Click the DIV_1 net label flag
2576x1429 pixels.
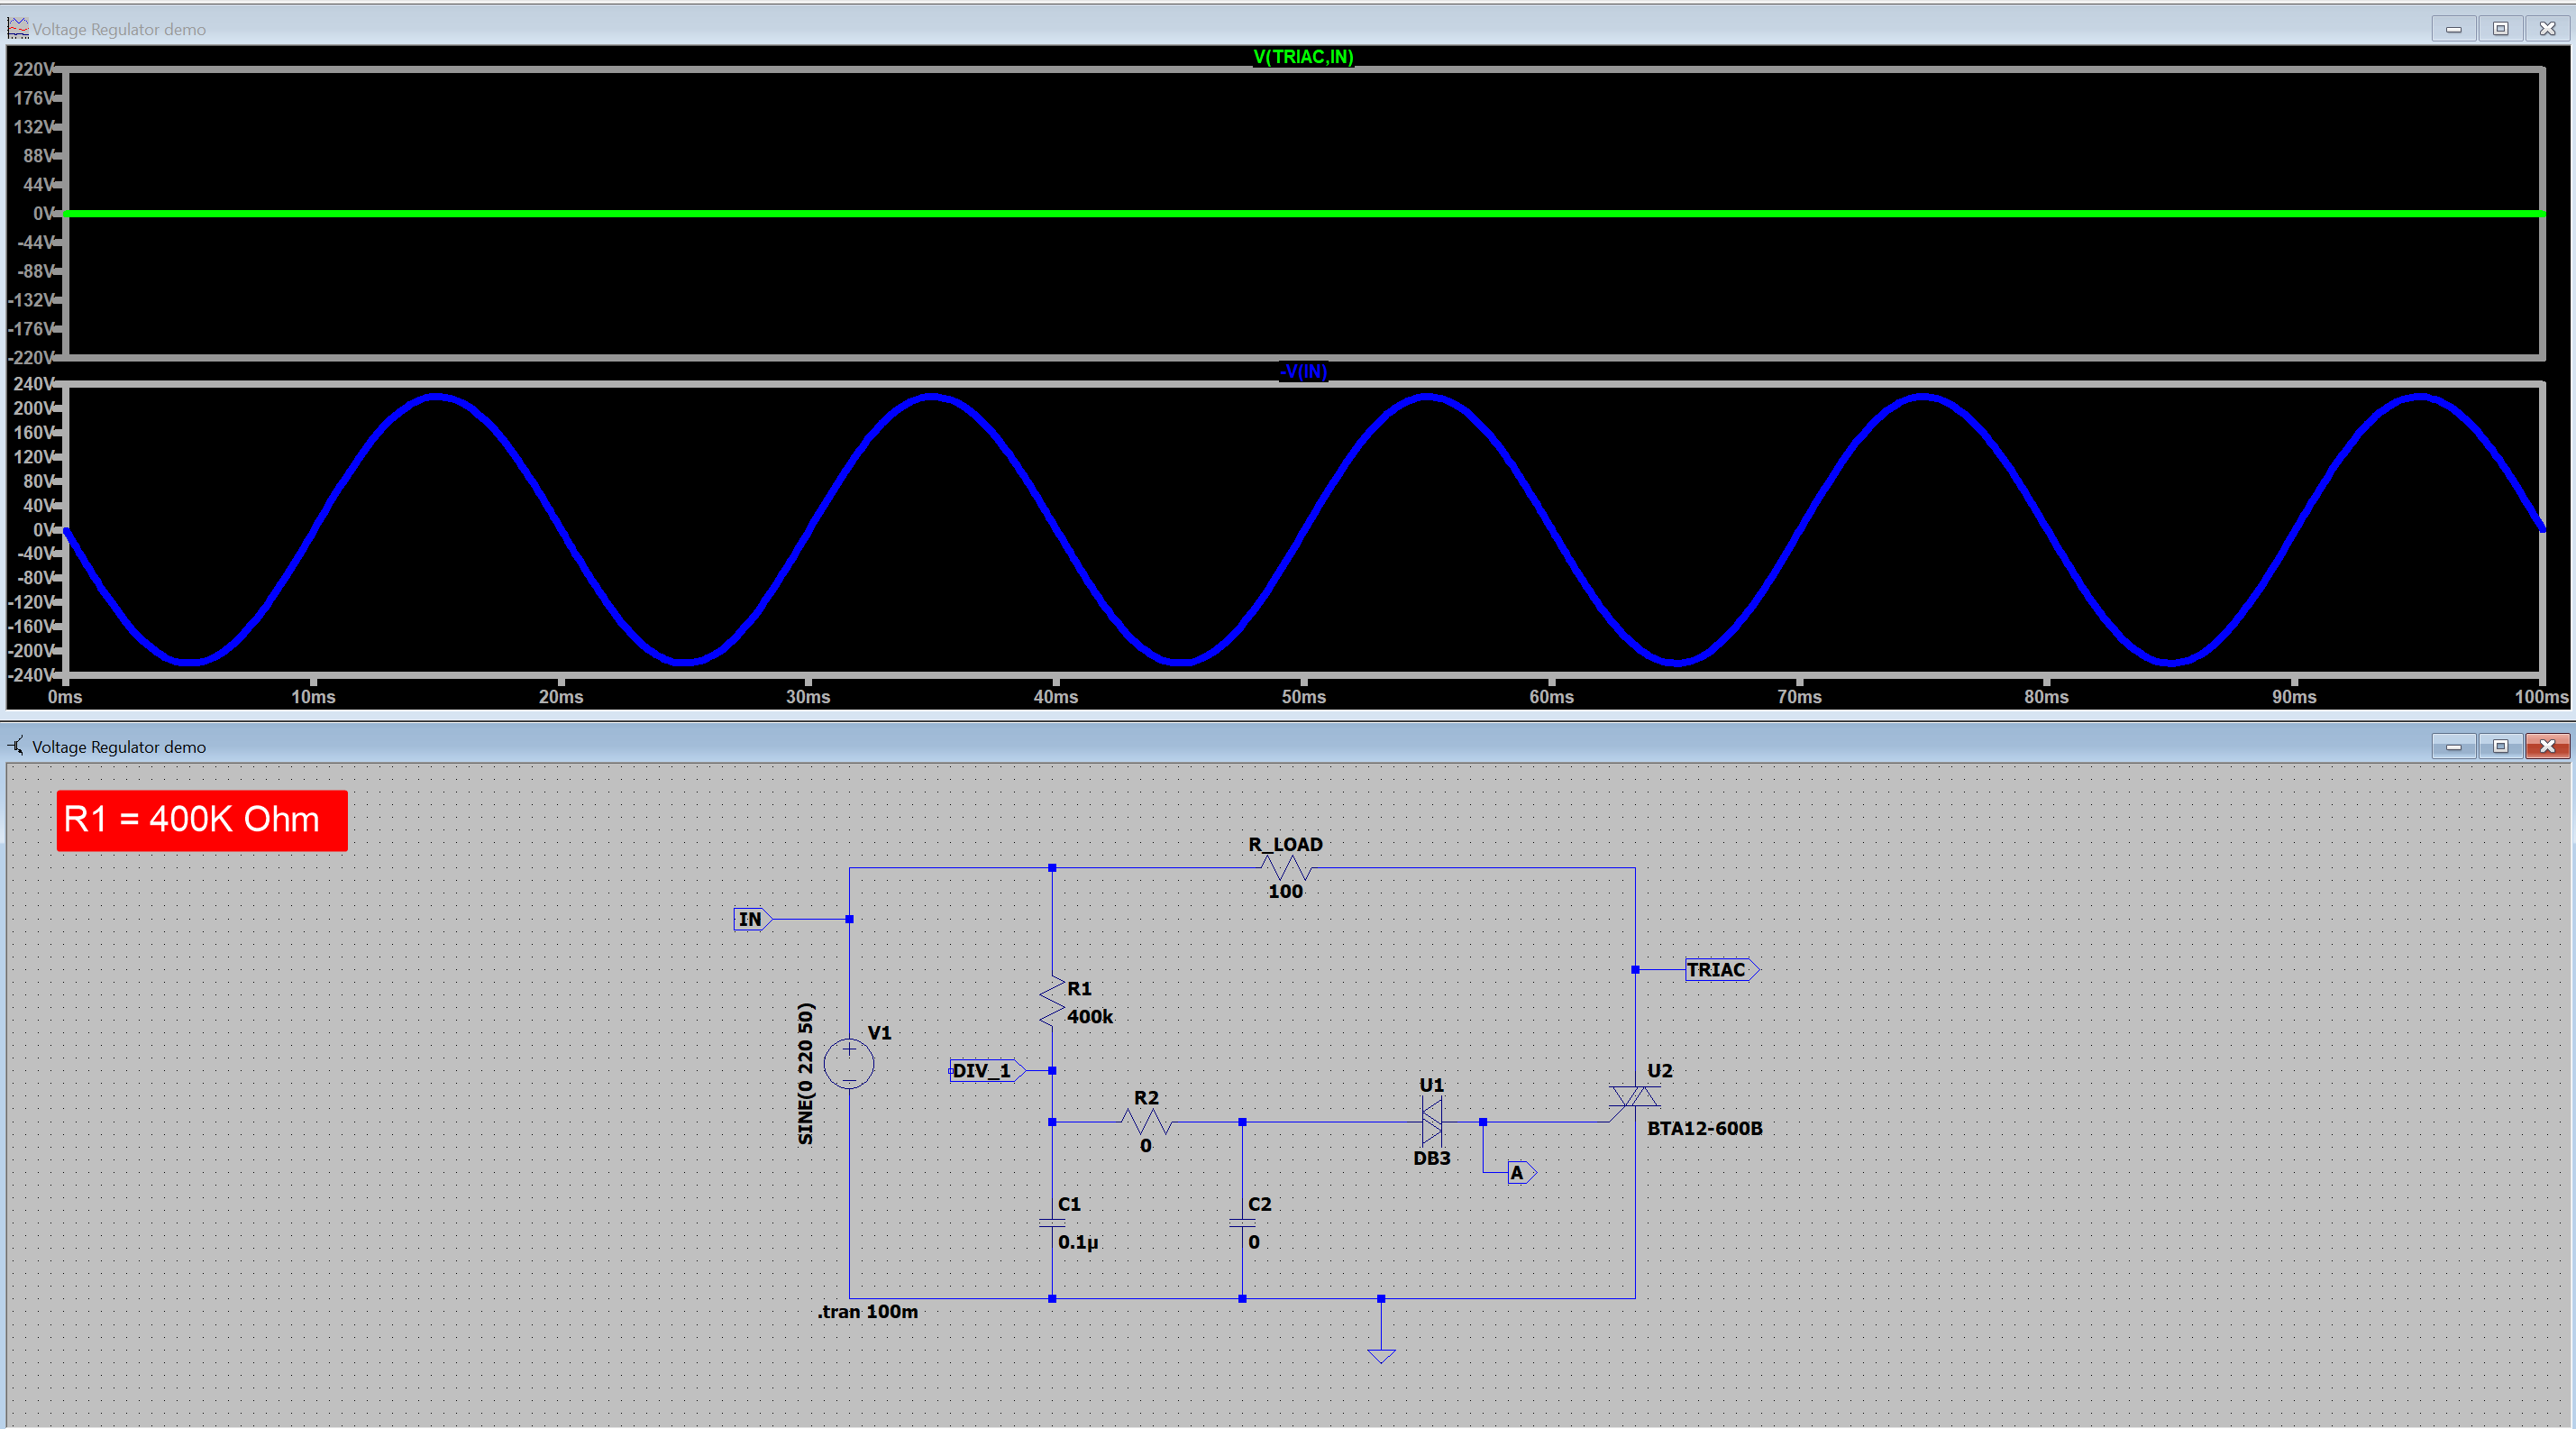coord(987,1070)
